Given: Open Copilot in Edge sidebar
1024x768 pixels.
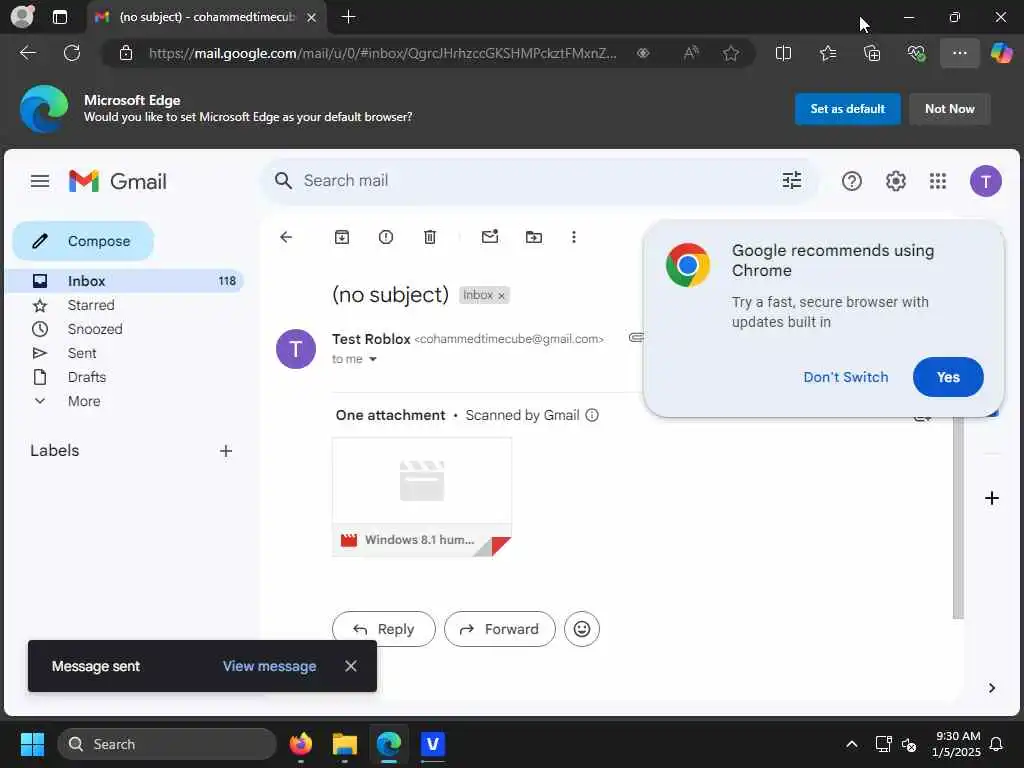Looking at the screenshot, I should (x=1001, y=53).
